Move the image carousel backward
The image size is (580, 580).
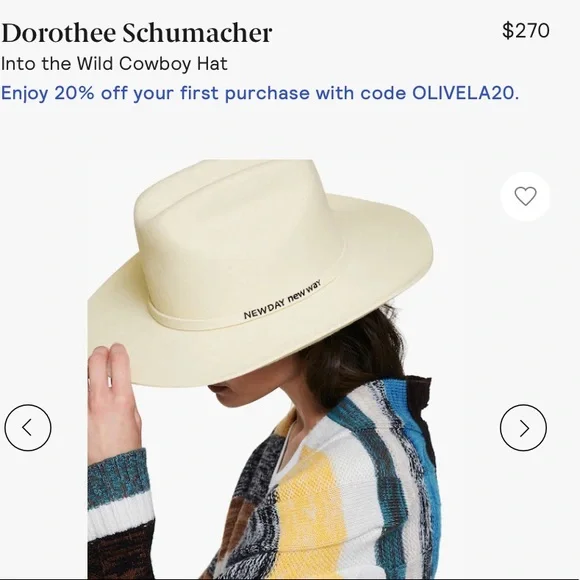point(28,428)
